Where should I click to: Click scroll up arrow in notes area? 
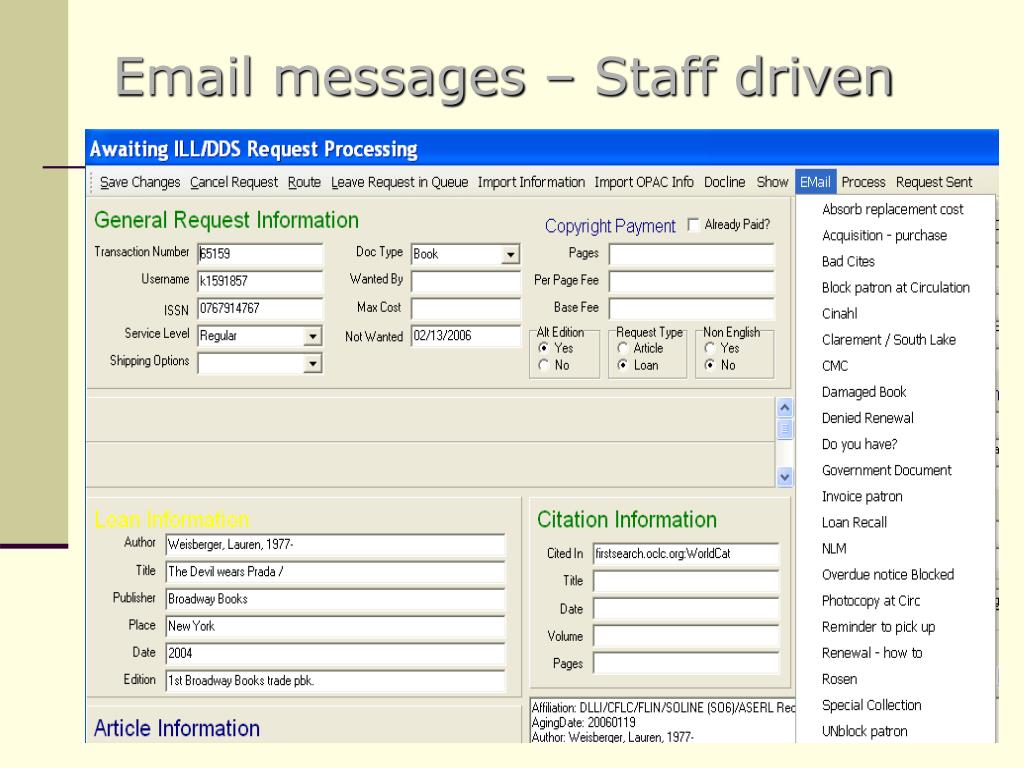[785, 408]
